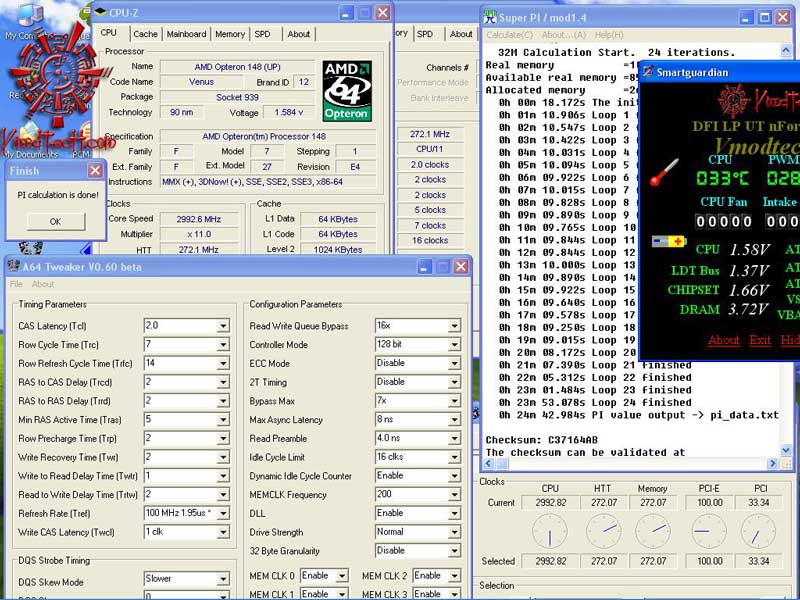Screen dimensions: 800x600
Task: Expand the Controller Mode dropdown
Action: coord(454,345)
